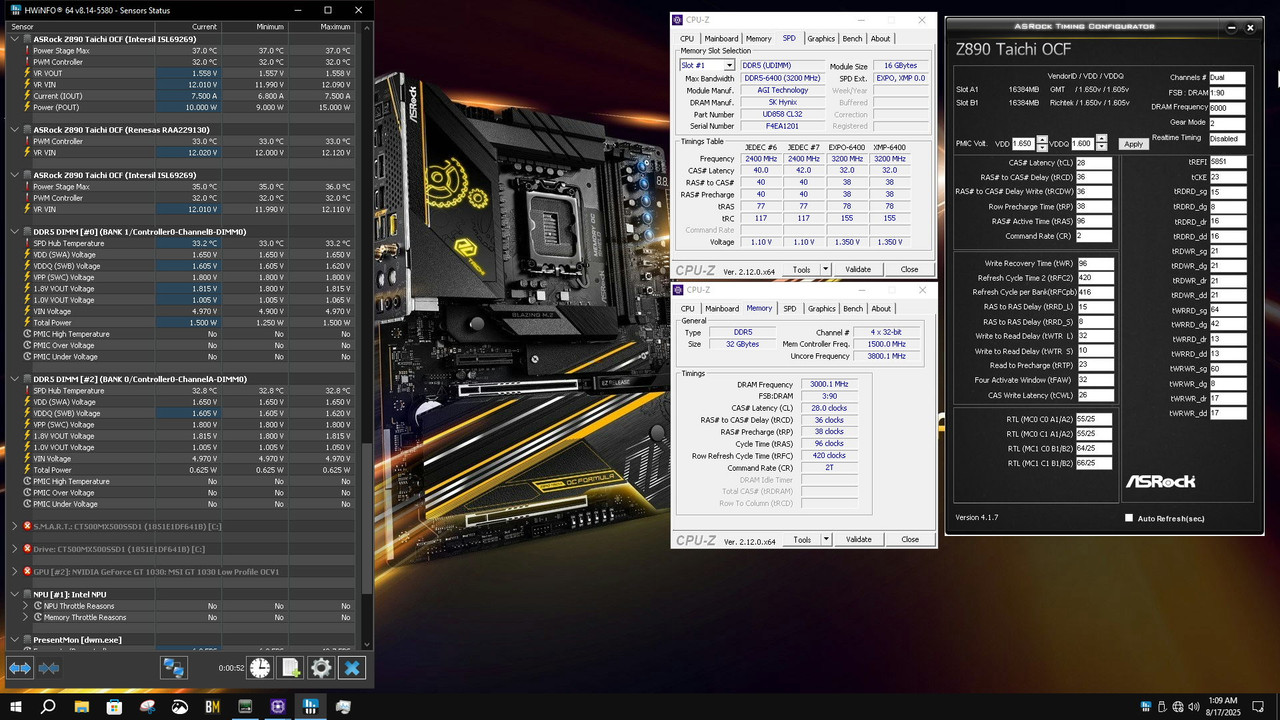Viewport: 1280px width, 720px height.
Task: Reset HWiNFO elapsed time clock icon
Action: pyautogui.click(x=260, y=668)
